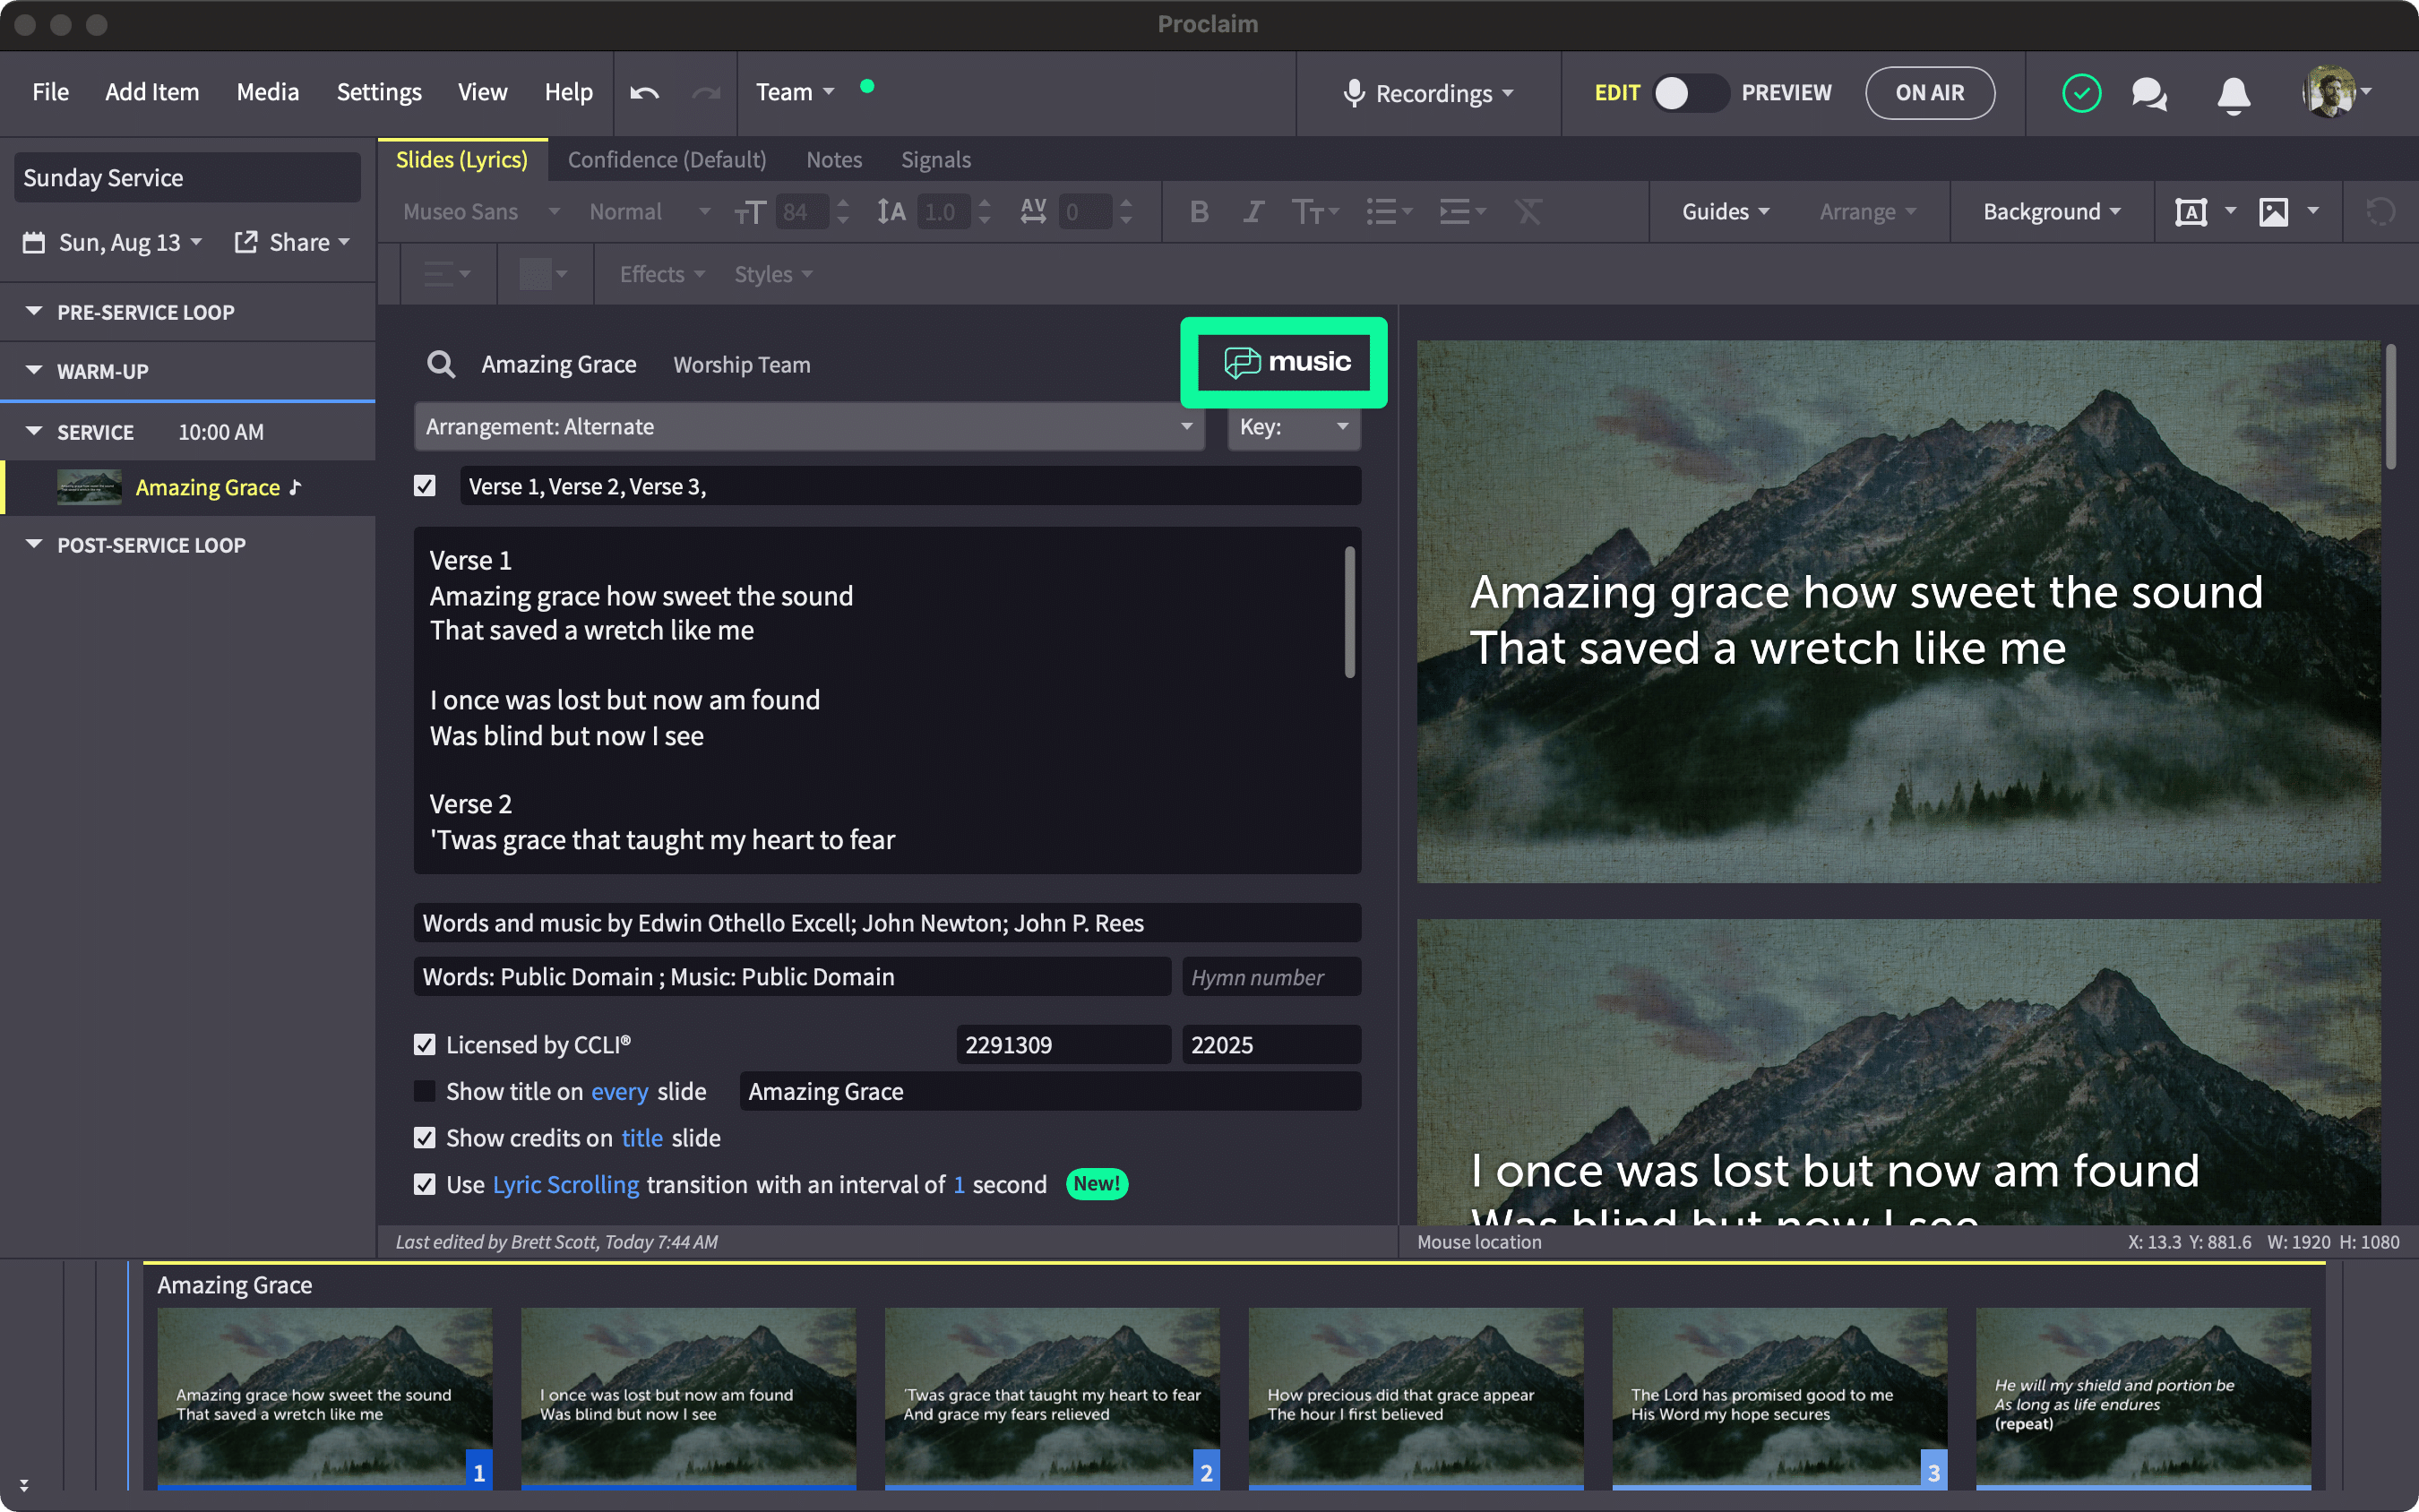
Task: Toggle the Edit/Preview switch
Action: (x=1689, y=93)
